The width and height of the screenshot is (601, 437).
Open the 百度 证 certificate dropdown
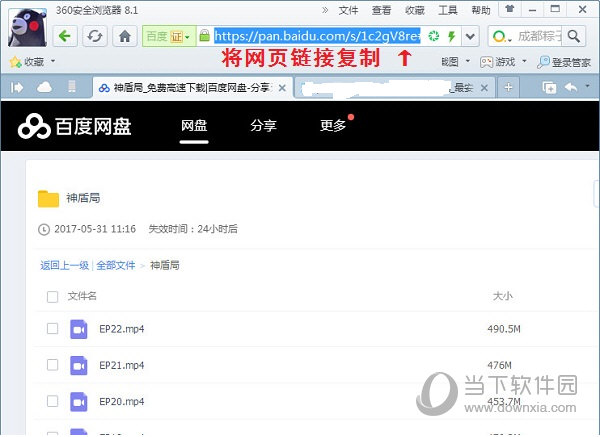coord(169,36)
